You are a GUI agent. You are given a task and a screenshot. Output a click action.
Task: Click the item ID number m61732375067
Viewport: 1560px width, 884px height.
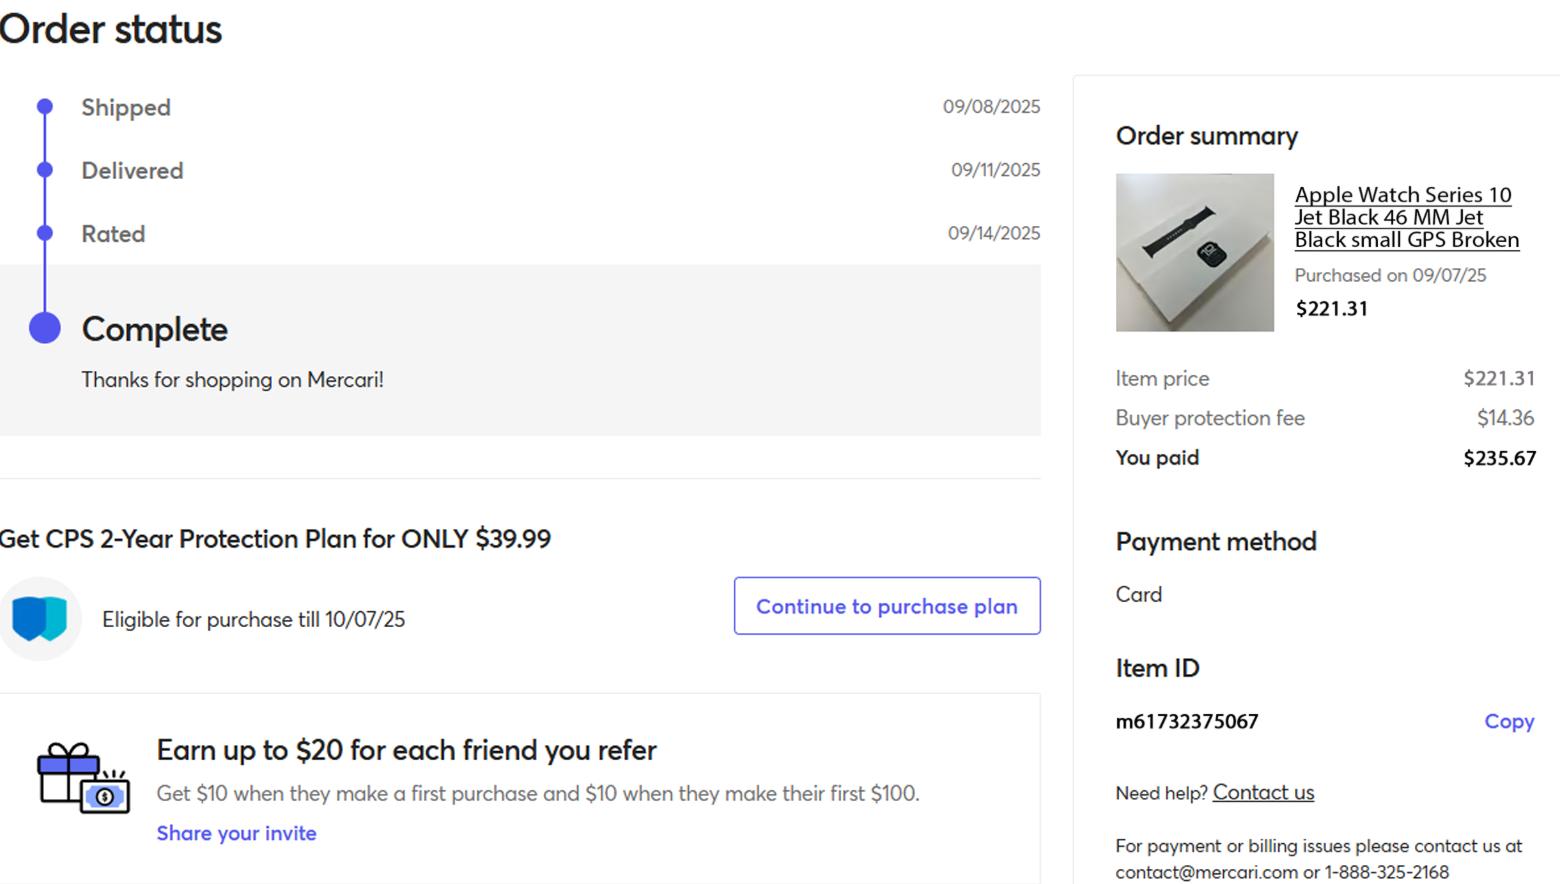pyautogui.click(x=1187, y=721)
